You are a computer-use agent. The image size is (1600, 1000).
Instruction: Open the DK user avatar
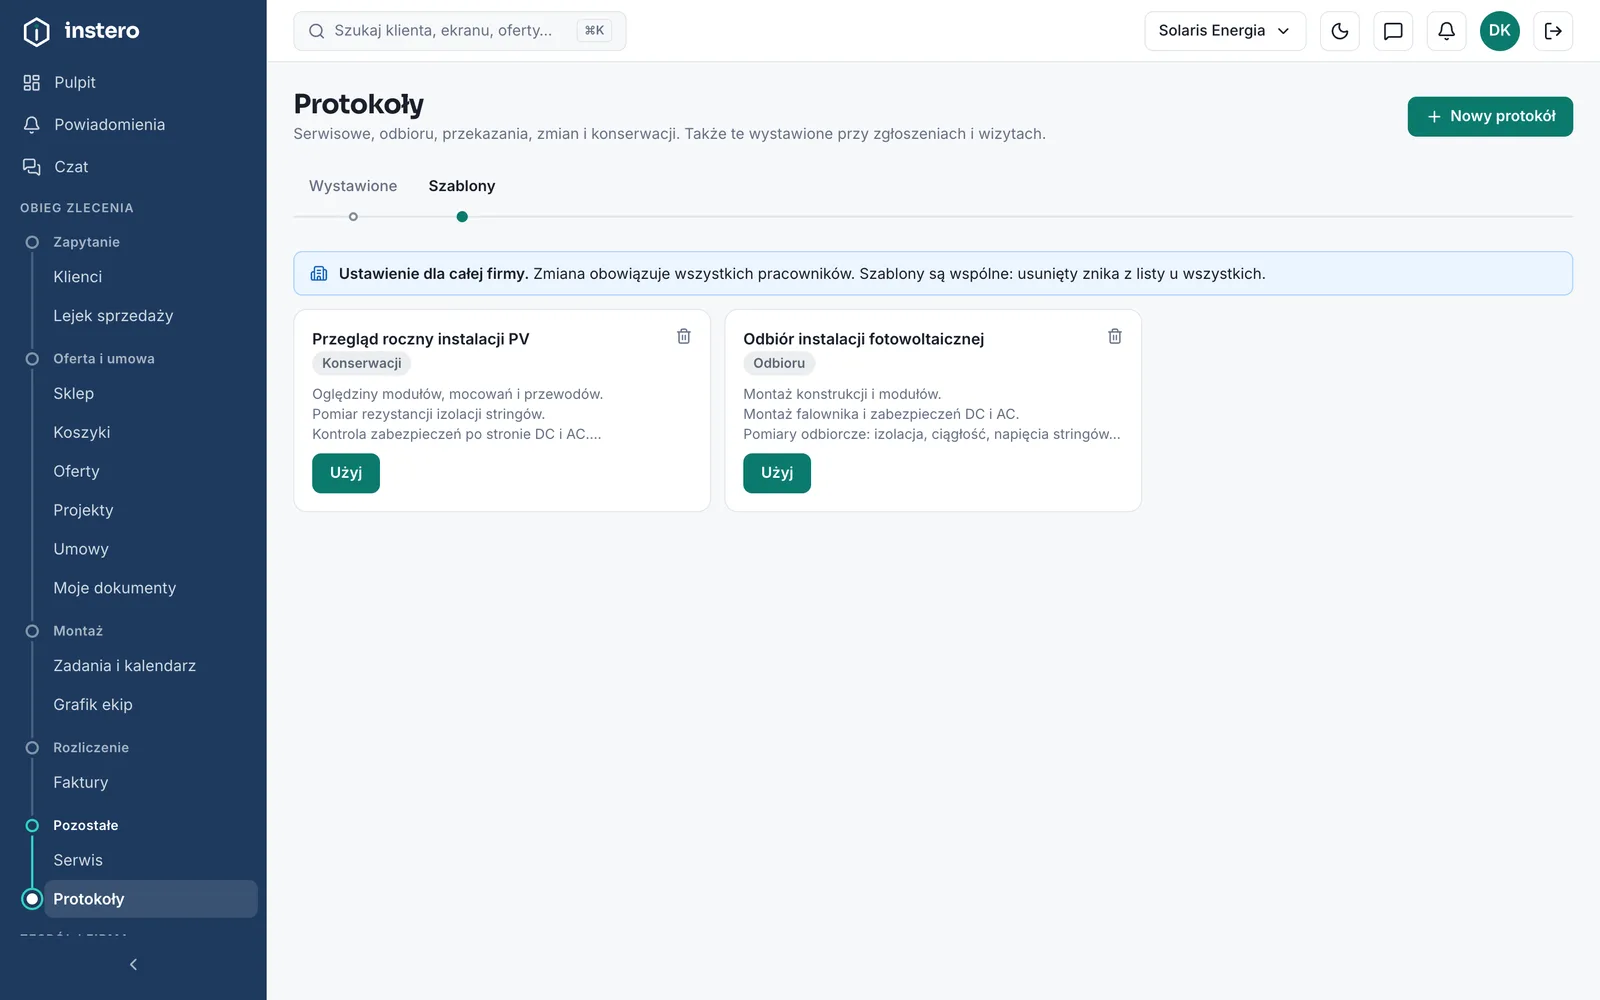point(1500,31)
